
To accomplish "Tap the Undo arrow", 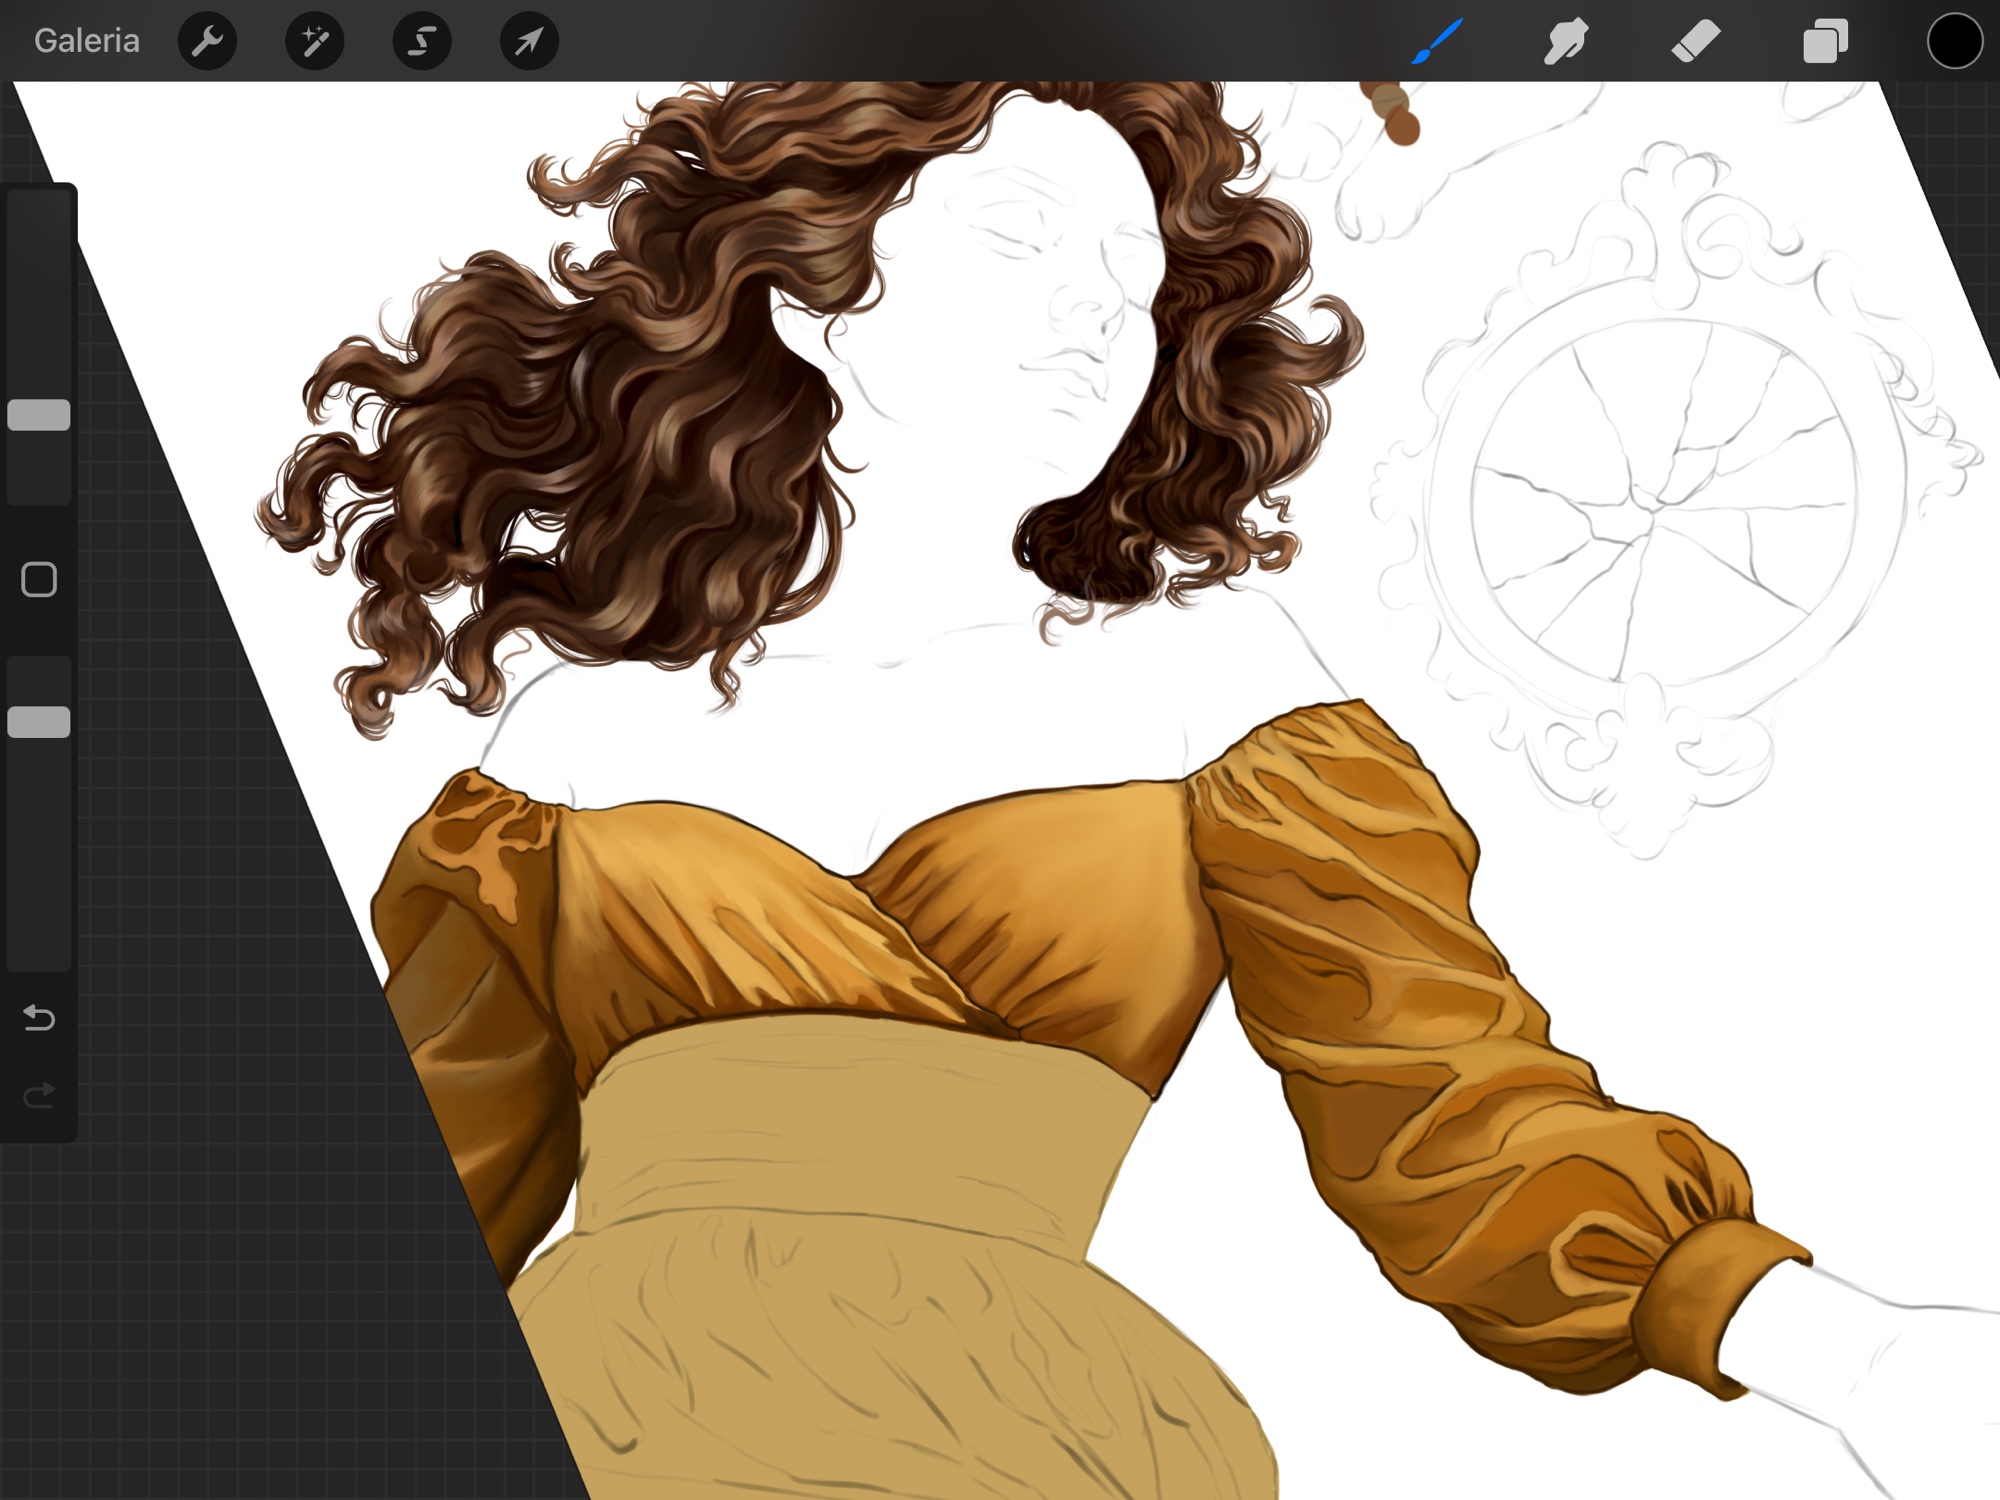I will click(39, 1018).
